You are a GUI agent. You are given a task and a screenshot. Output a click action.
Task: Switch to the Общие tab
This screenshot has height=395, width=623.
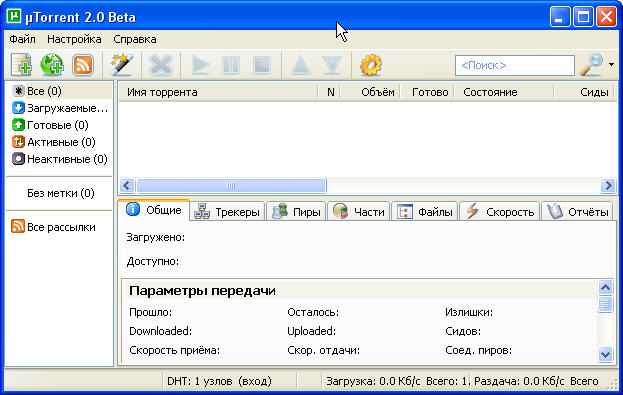pos(154,210)
